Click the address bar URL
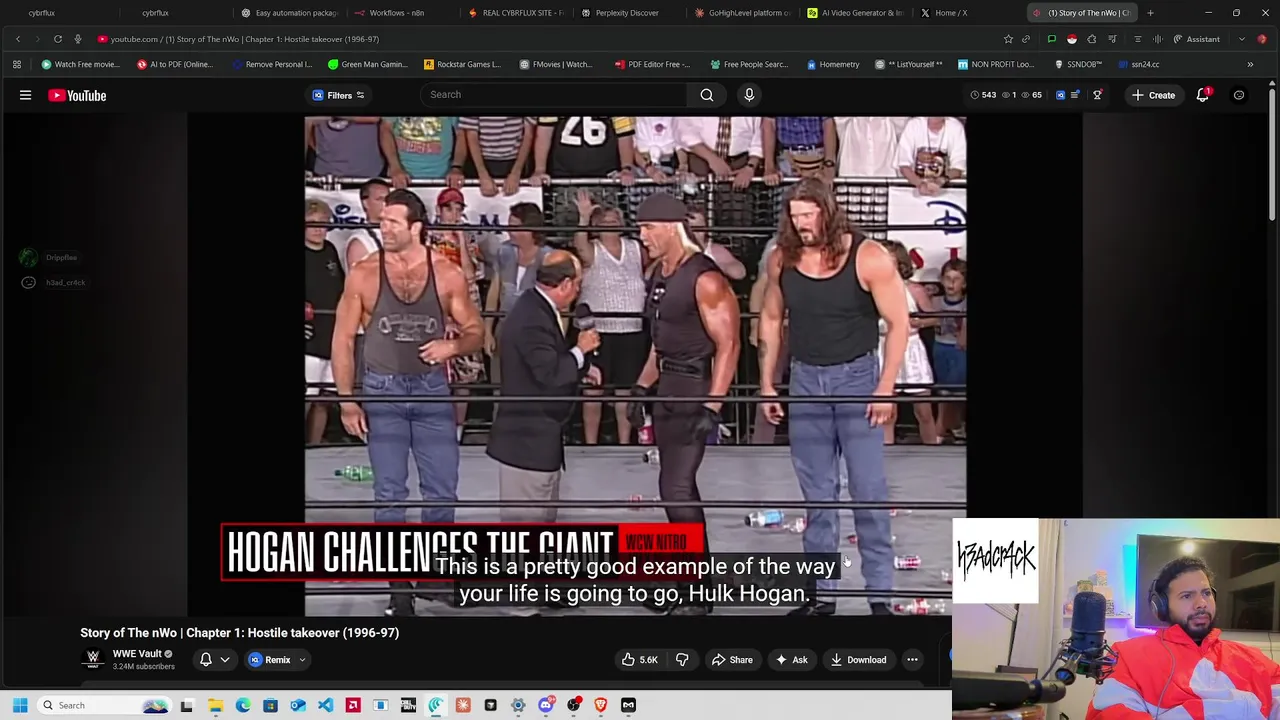Image resolution: width=1280 pixels, height=720 pixels. (x=245, y=39)
